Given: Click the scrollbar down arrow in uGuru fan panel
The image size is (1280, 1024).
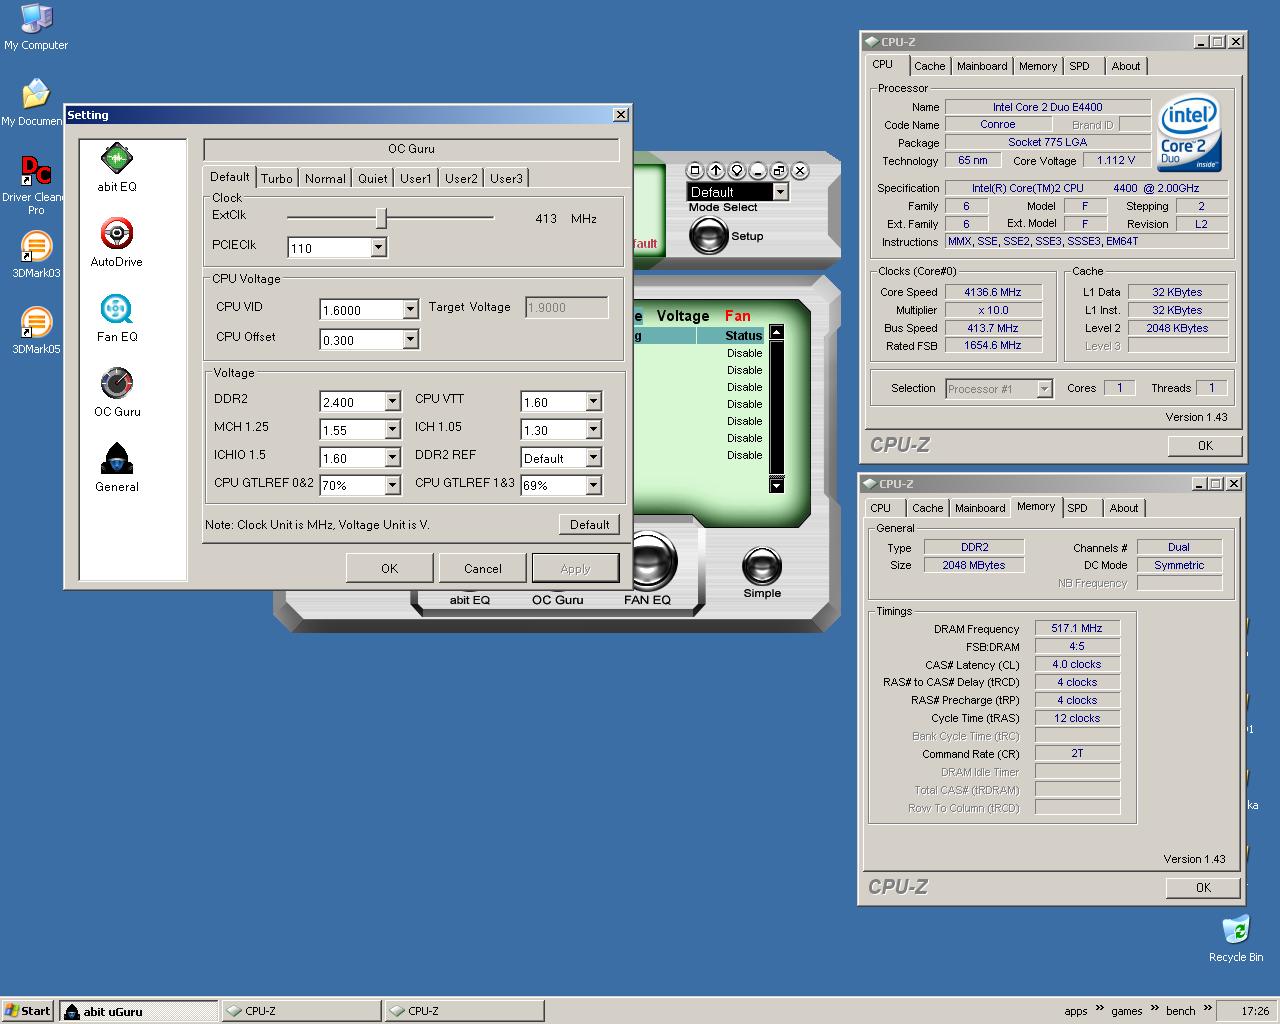Looking at the screenshot, I should pos(776,485).
